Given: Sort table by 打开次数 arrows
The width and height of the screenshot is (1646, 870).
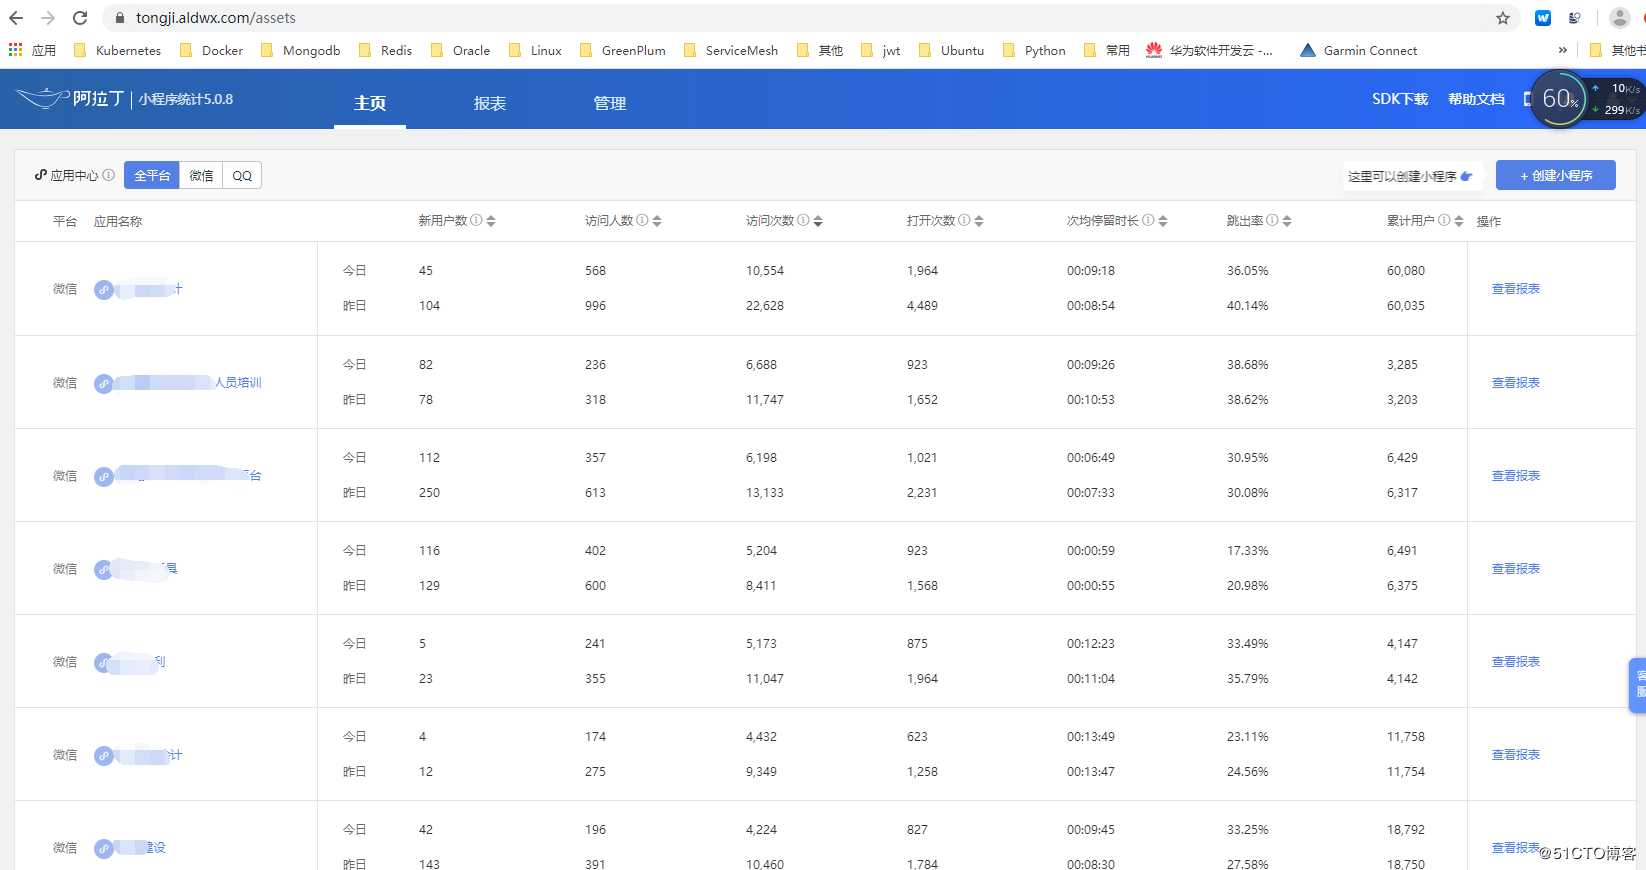Looking at the screenshot, I should tap(979, 221).
